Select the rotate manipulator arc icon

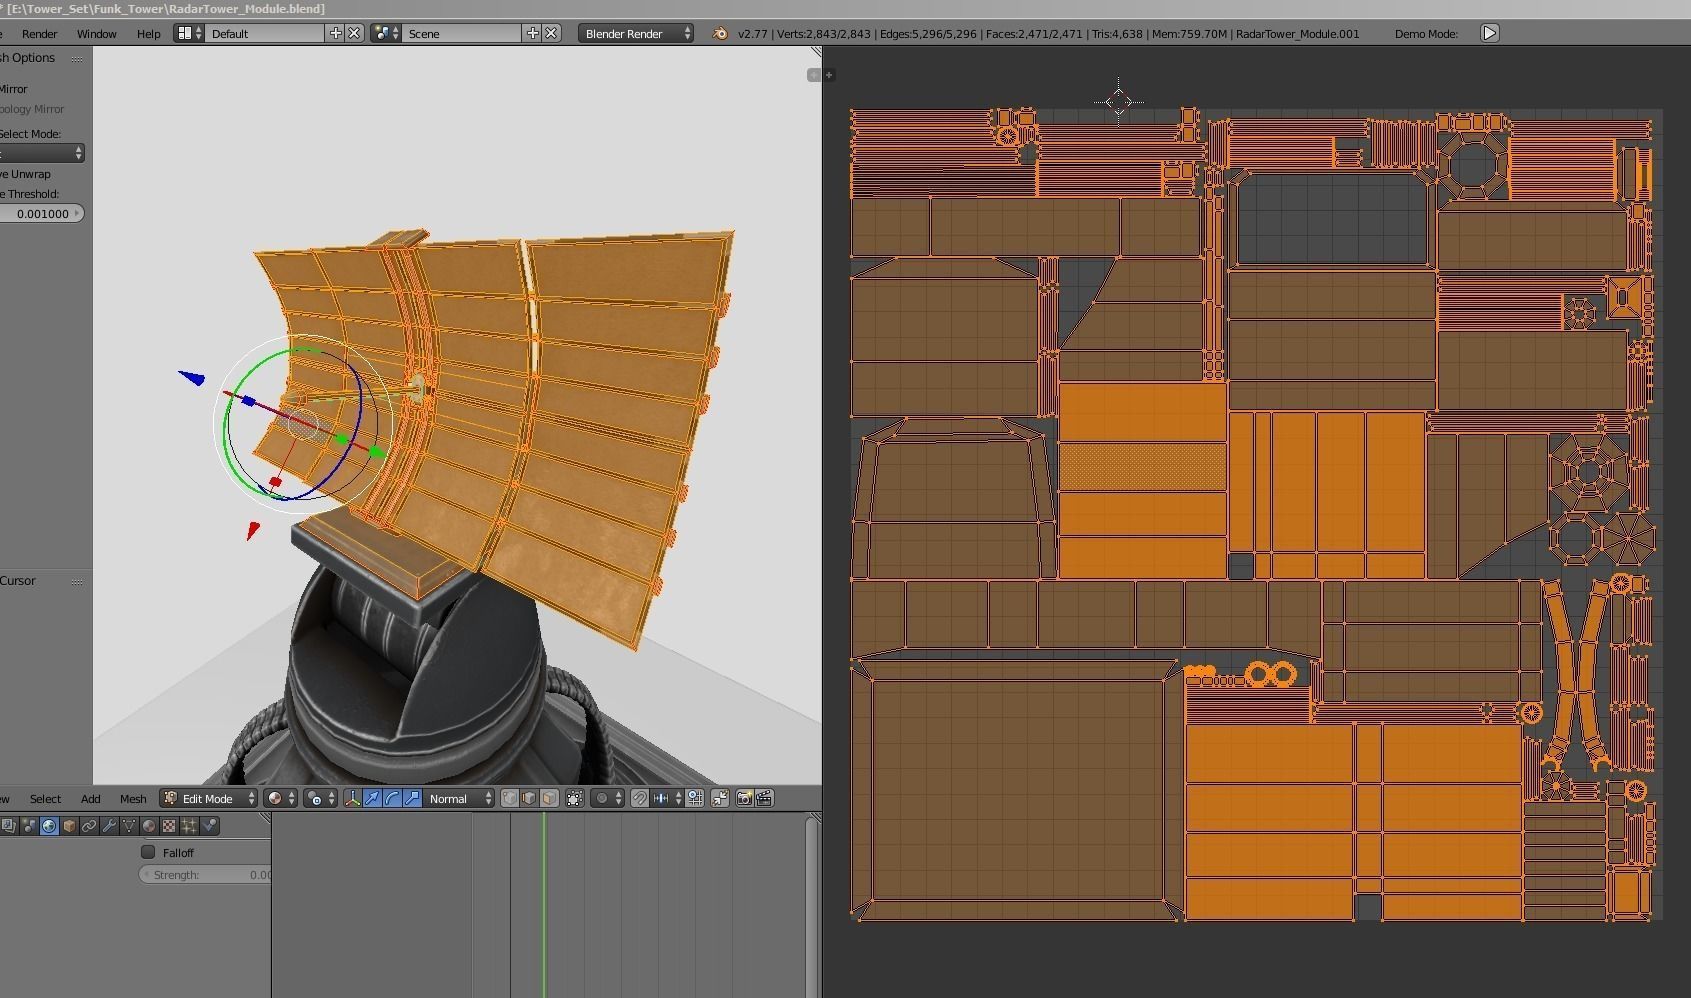pyautogui.click(x=392, y=798)
